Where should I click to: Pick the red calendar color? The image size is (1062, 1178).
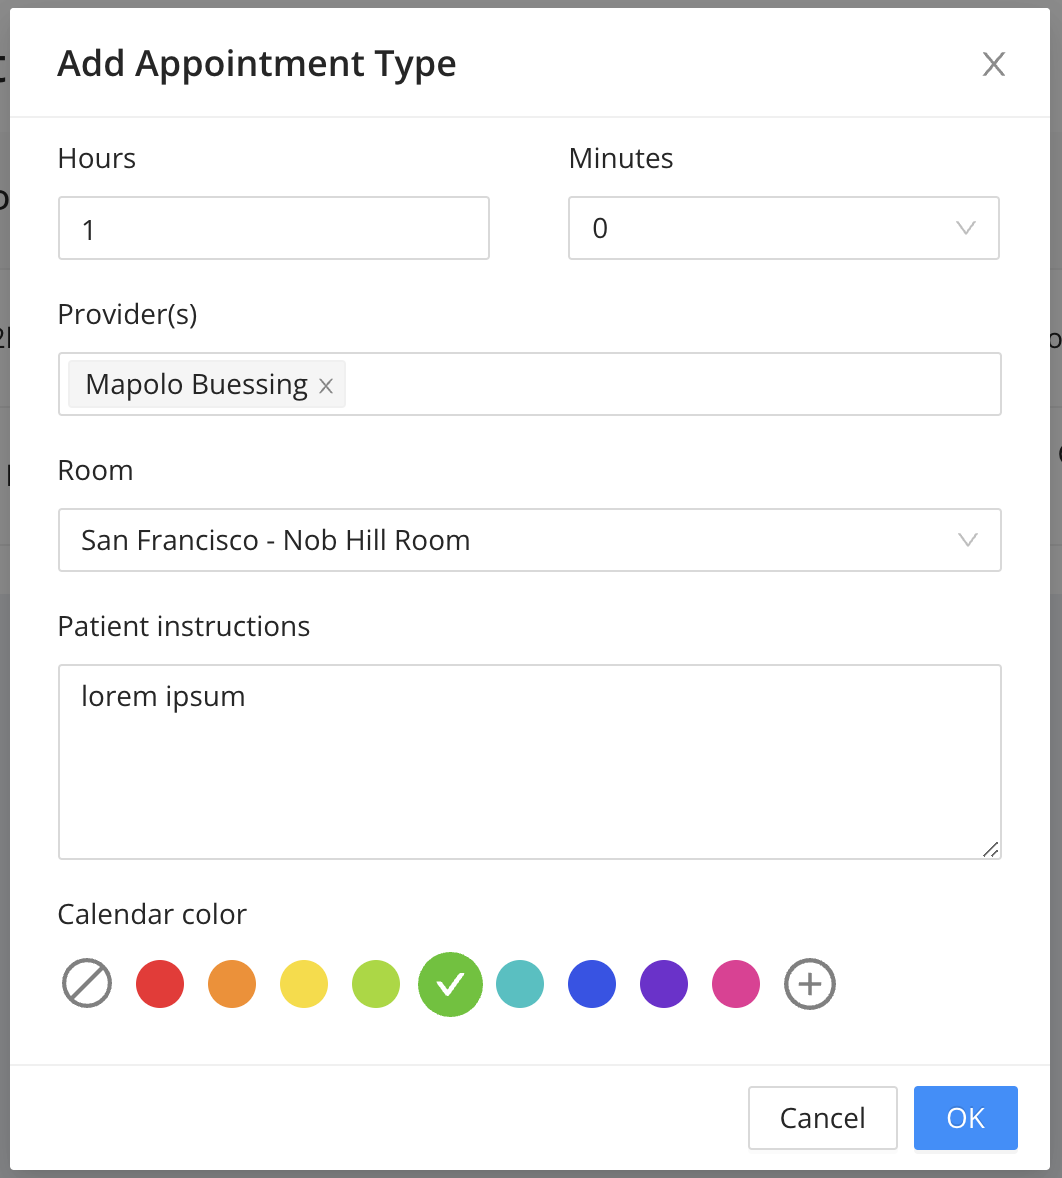pyautogui.click(x=160, y=984)
